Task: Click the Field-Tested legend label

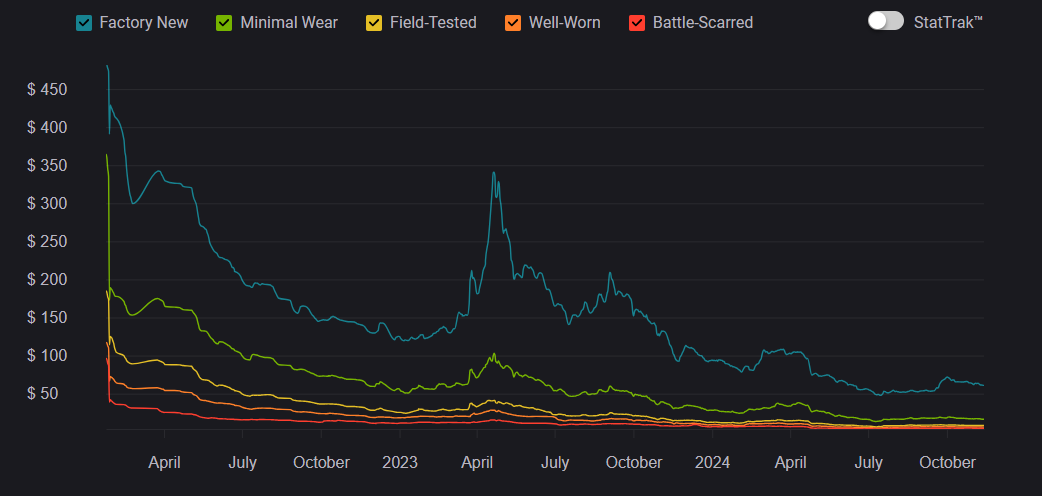Action: 433,22
